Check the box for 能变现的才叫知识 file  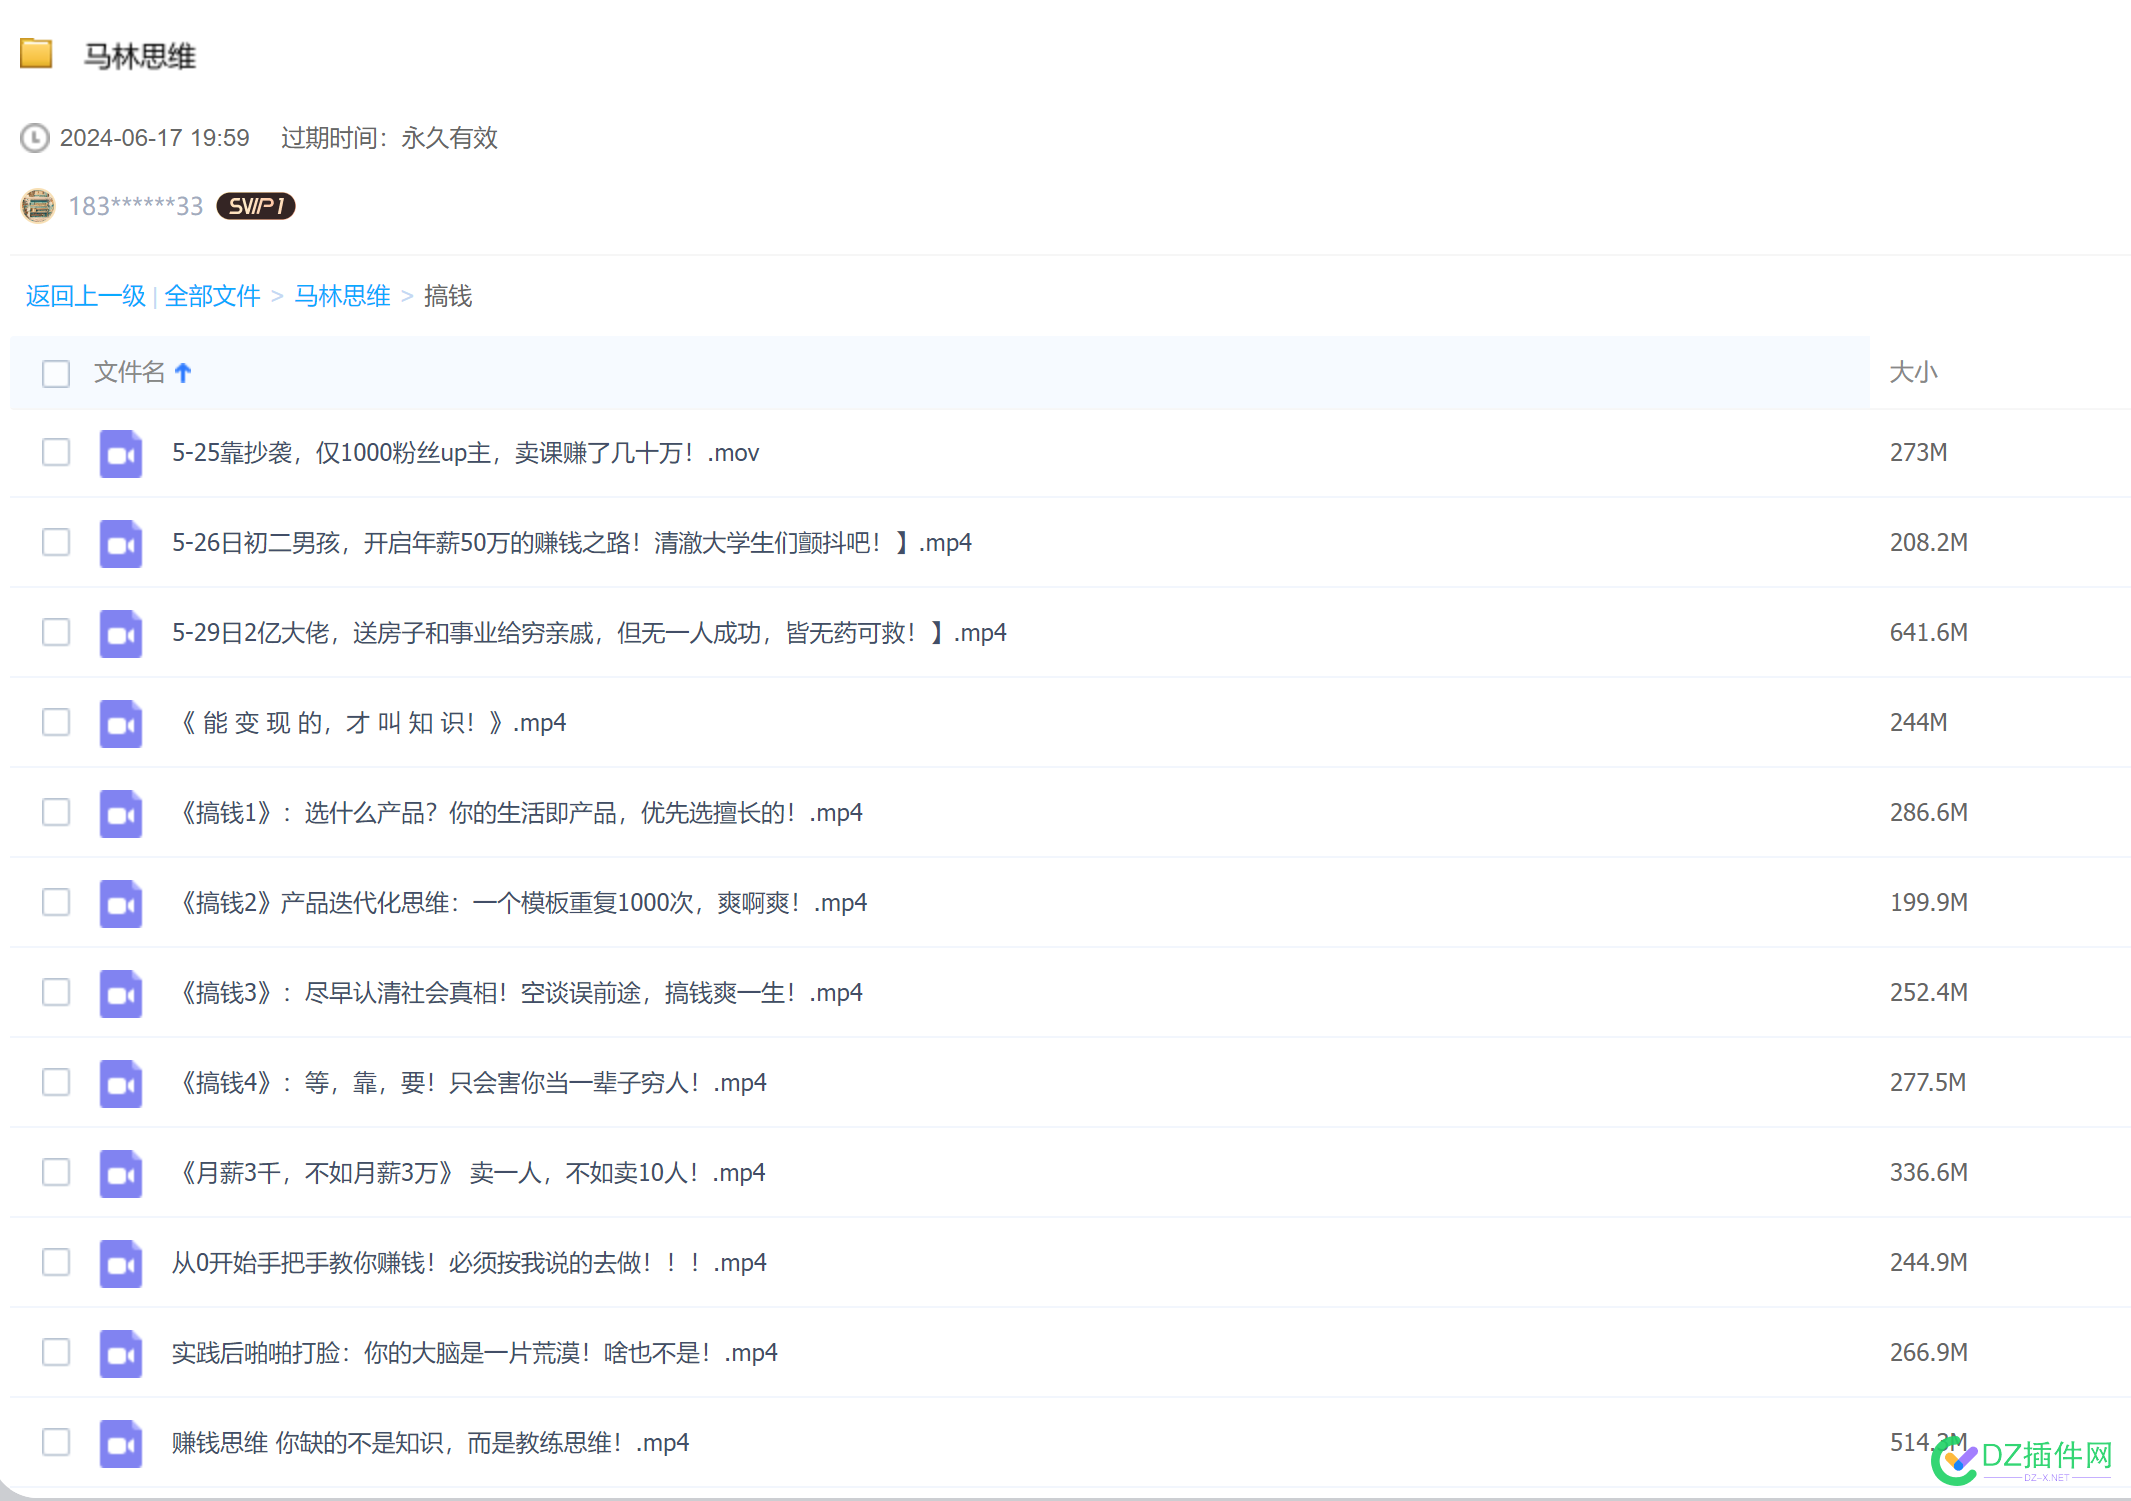[56, 722]
